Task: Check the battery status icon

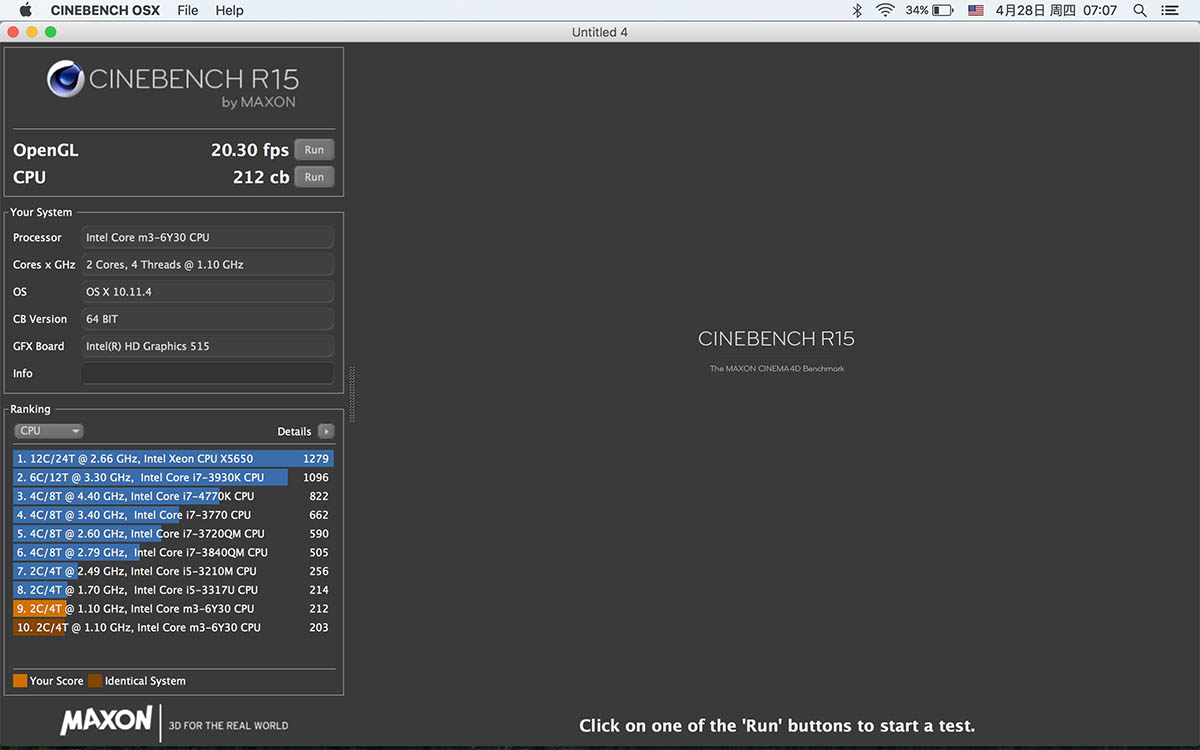Action: (x=944, y=10)
